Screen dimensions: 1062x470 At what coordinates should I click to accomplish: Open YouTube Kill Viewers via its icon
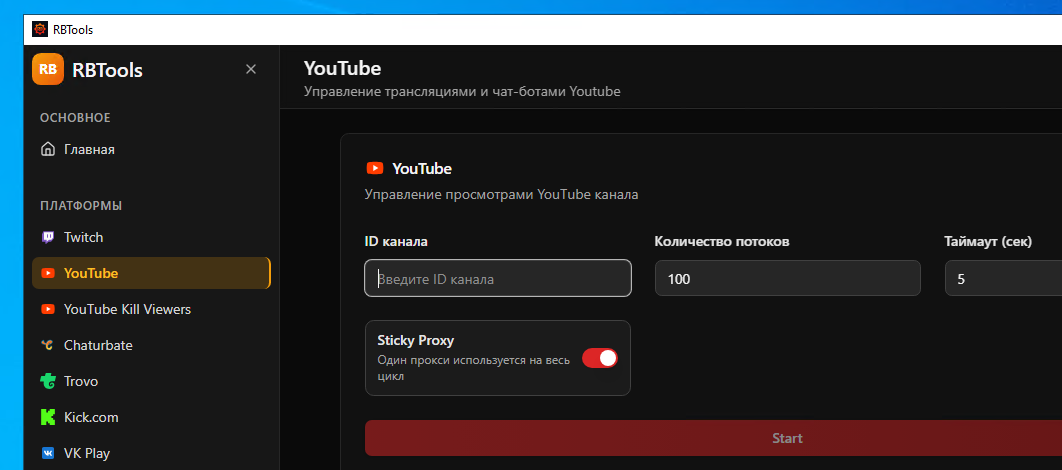[x=48, y=309]
